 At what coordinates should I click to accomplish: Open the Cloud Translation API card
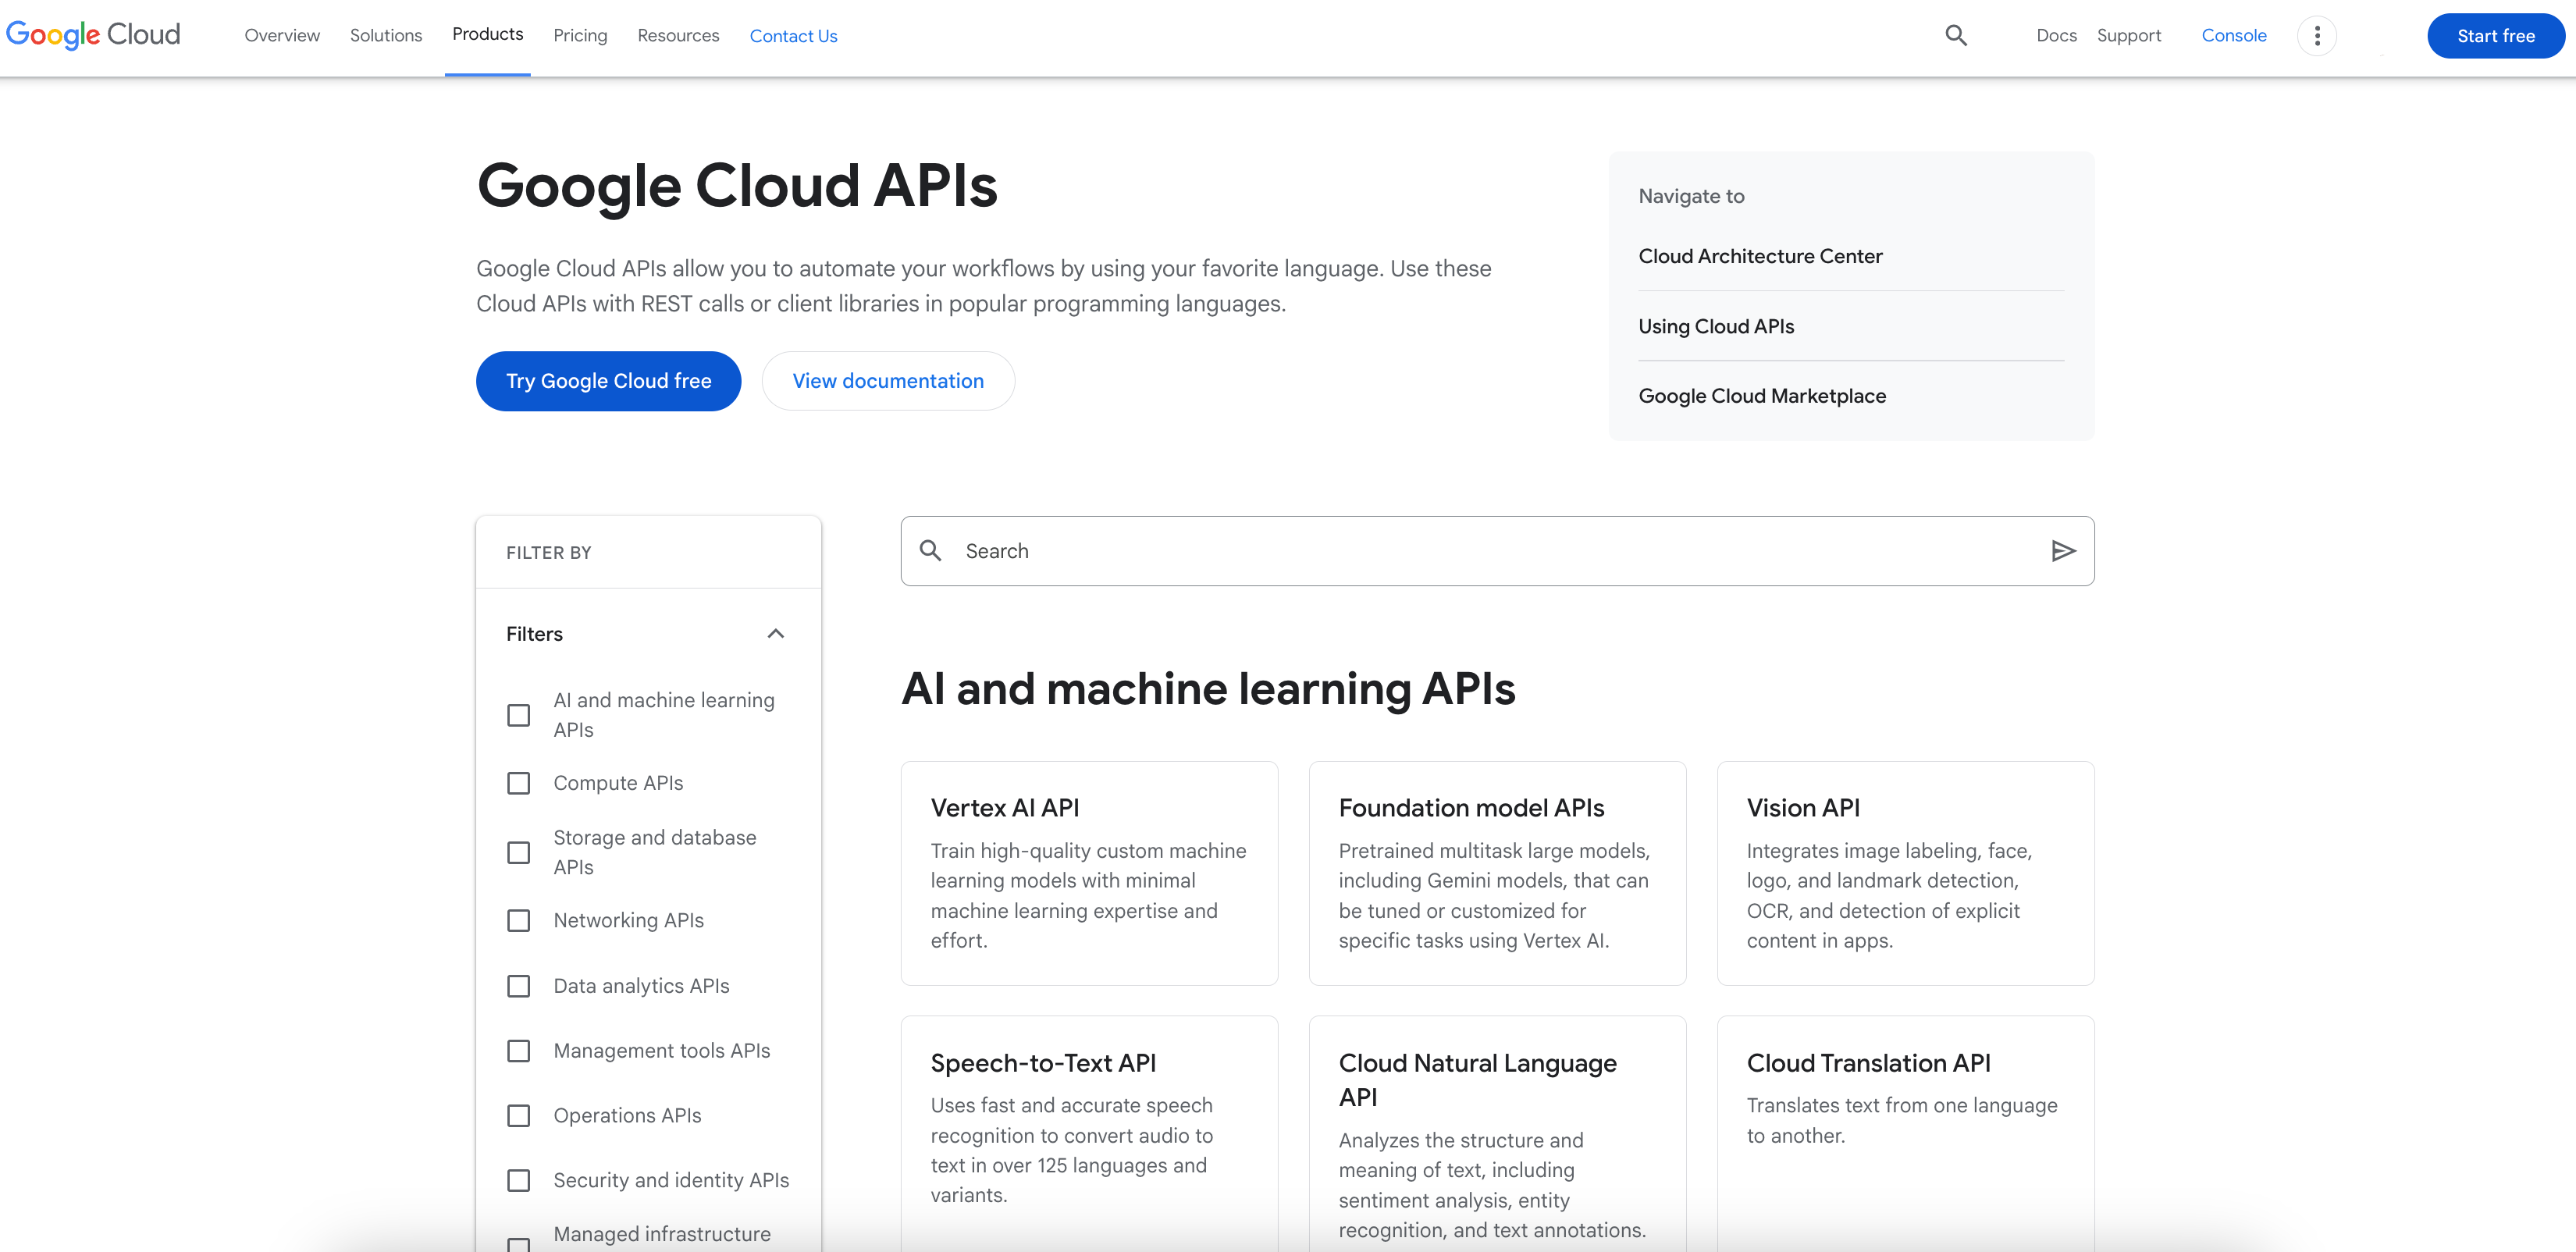[1905, 1133]
